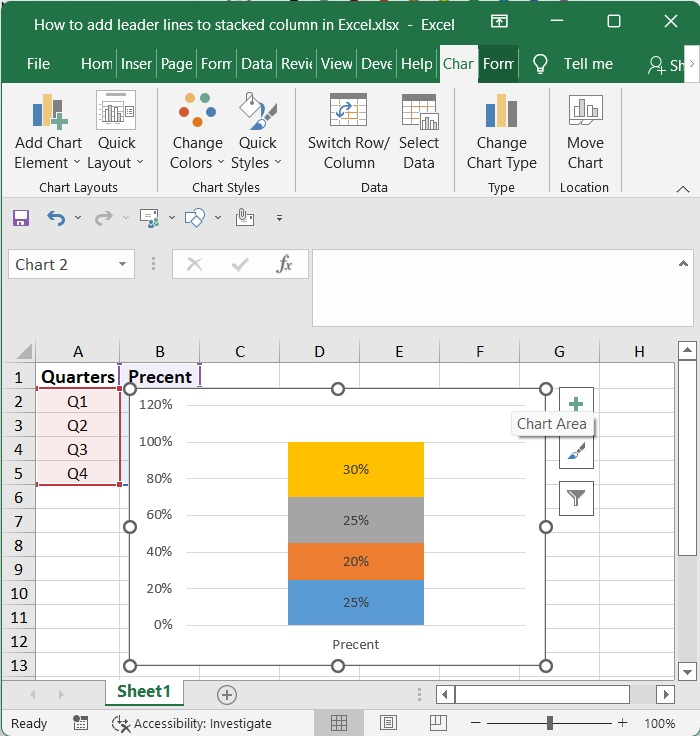Switch to Page Layout view
700x736 pixels.
point(388,723)
